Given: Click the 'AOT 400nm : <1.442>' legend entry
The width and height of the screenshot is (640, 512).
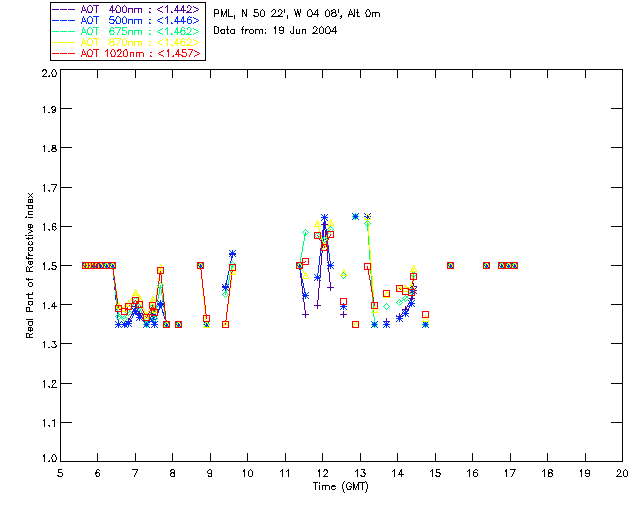Looking at the screenshot, I should (x=127, y=9).
